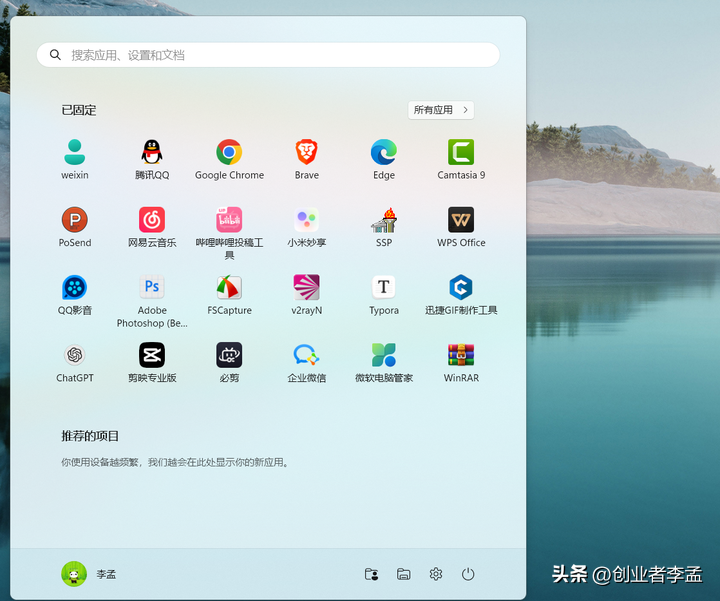The image size is (720, 601).
Task: Launch the Brave browser
Action: (x=306, y=159)
